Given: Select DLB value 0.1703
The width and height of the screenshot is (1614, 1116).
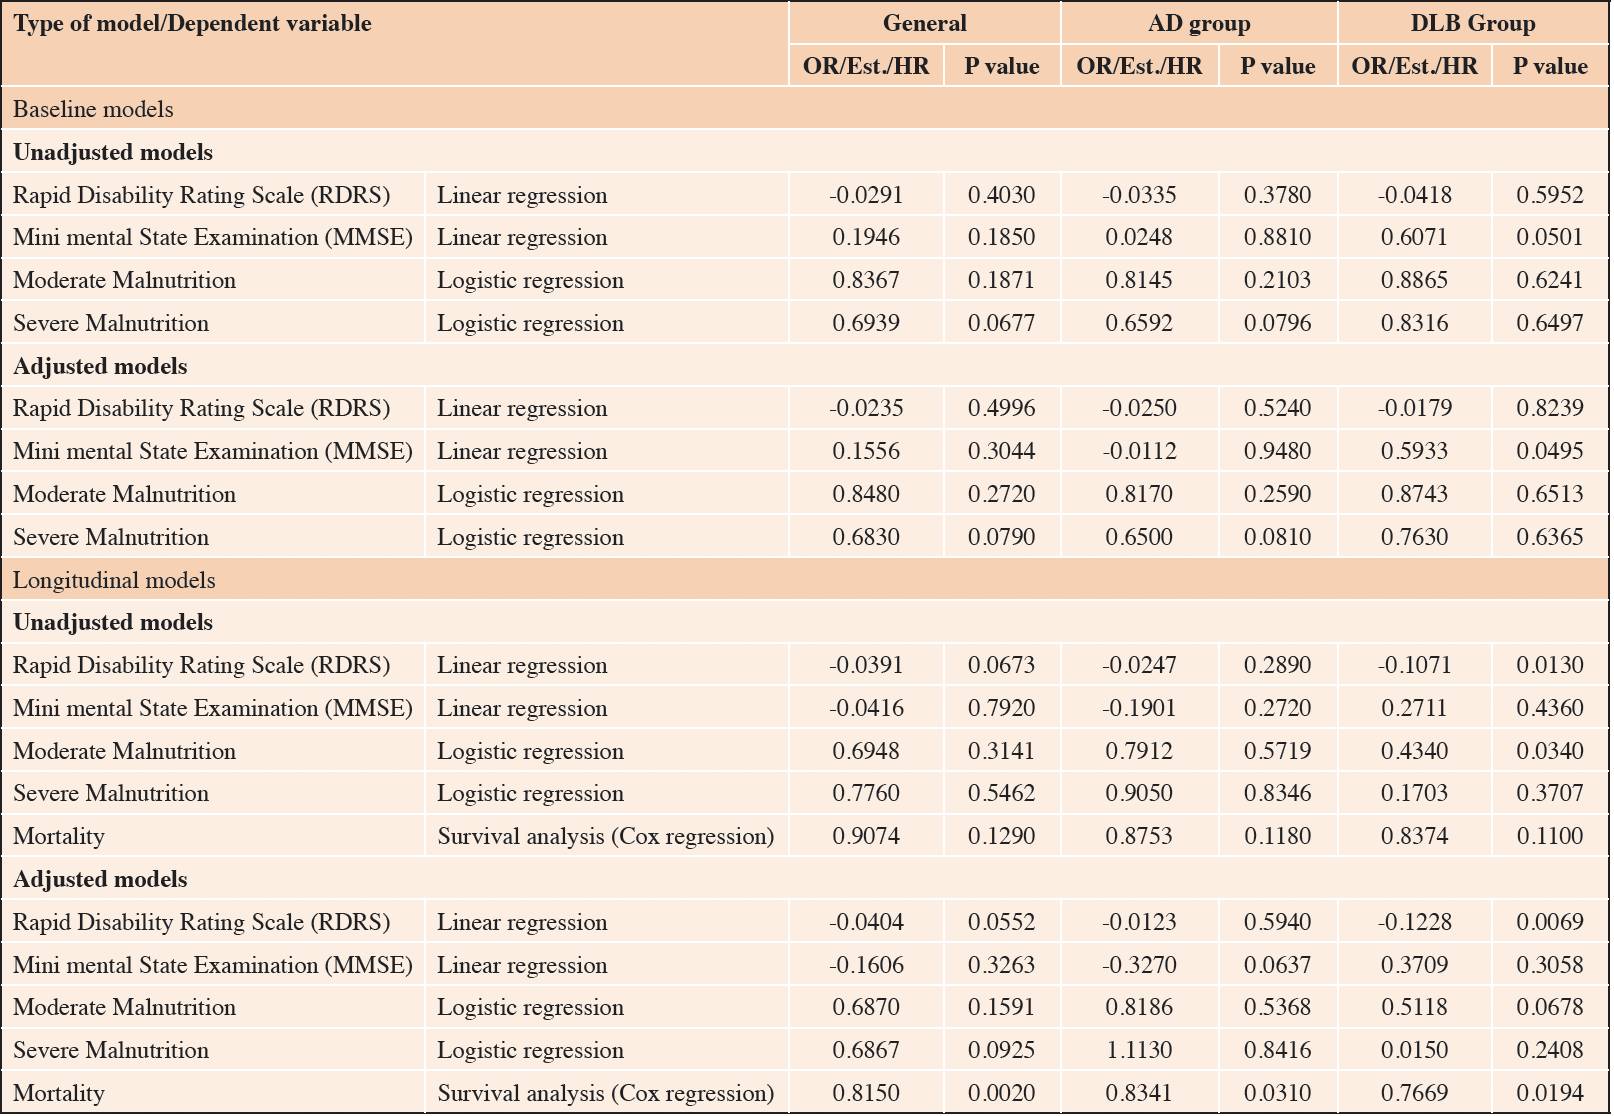Looking at the screenshot, I should pos(1414,793).
